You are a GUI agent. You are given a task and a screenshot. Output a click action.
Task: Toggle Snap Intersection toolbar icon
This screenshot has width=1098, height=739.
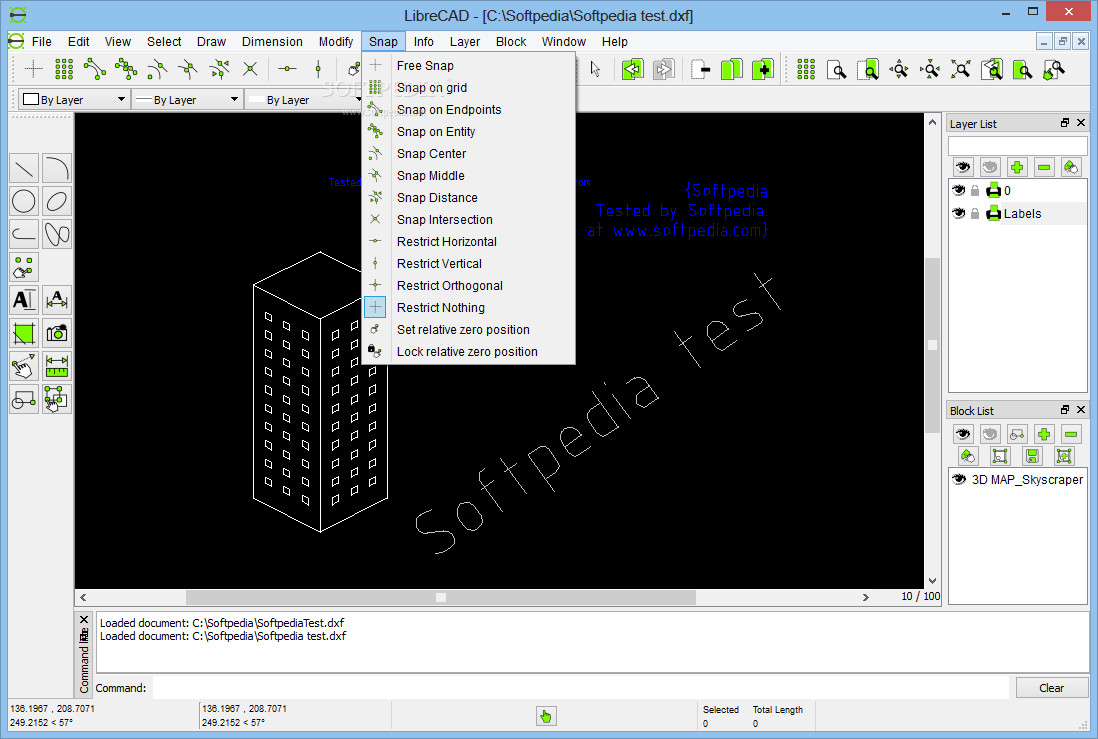click(250, 69)
